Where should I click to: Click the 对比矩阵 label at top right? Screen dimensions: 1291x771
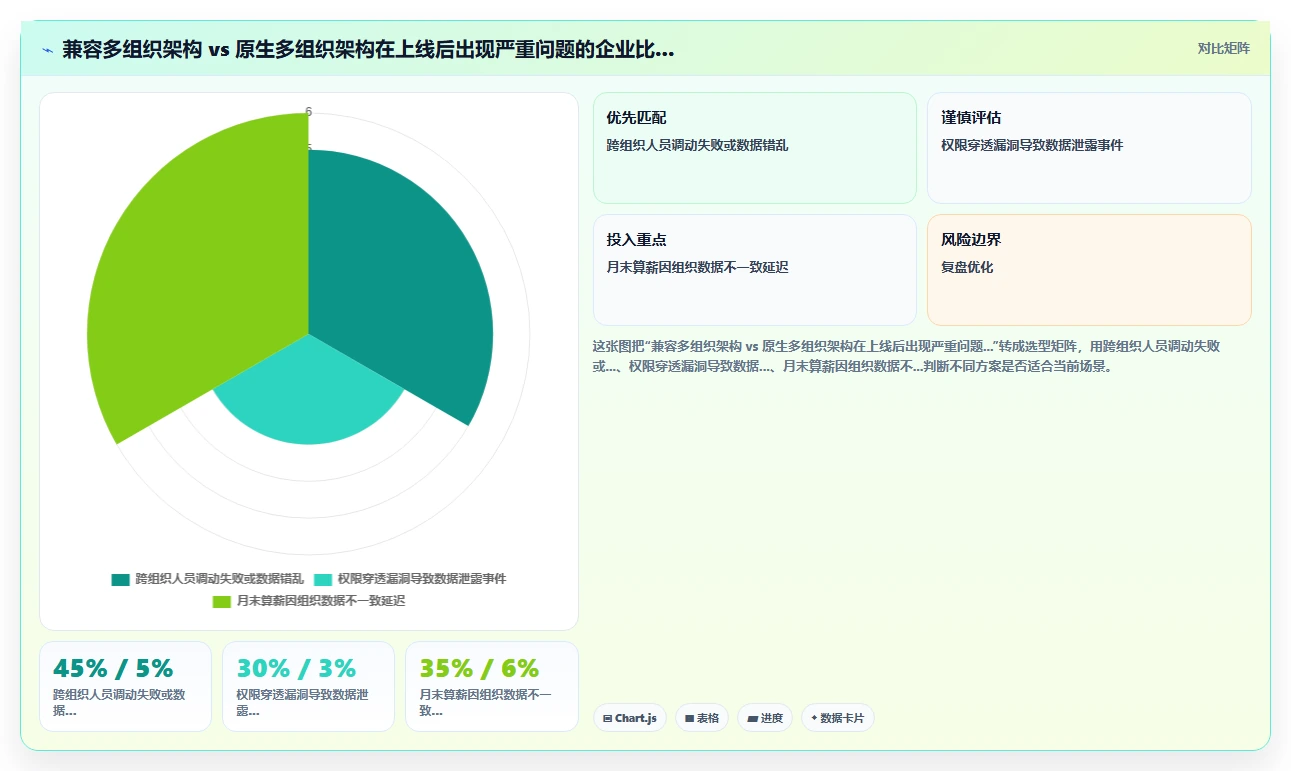coord(1223,48)
